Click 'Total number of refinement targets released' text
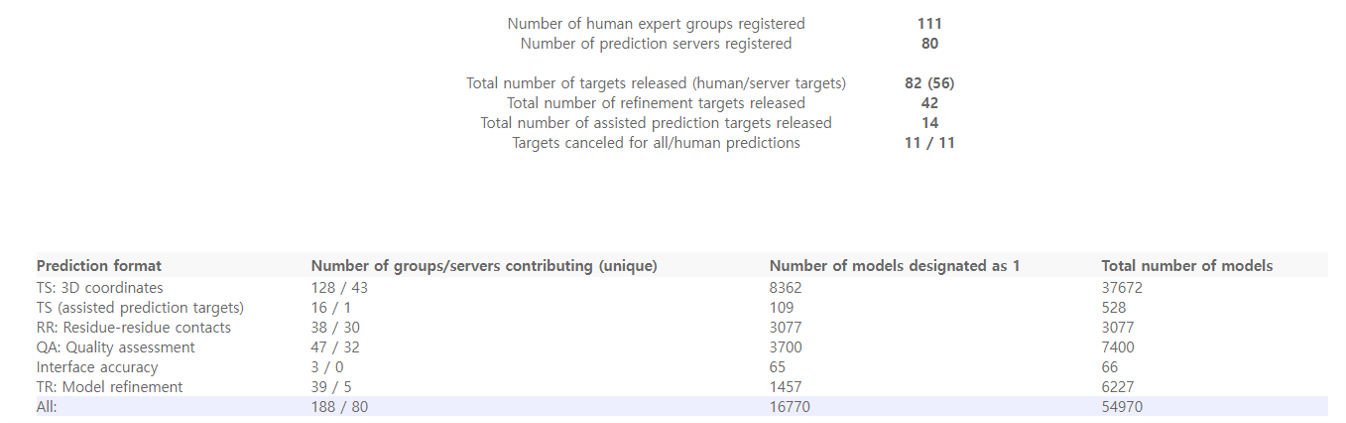This screenshot has height=423, width=1346. [656, 103]
